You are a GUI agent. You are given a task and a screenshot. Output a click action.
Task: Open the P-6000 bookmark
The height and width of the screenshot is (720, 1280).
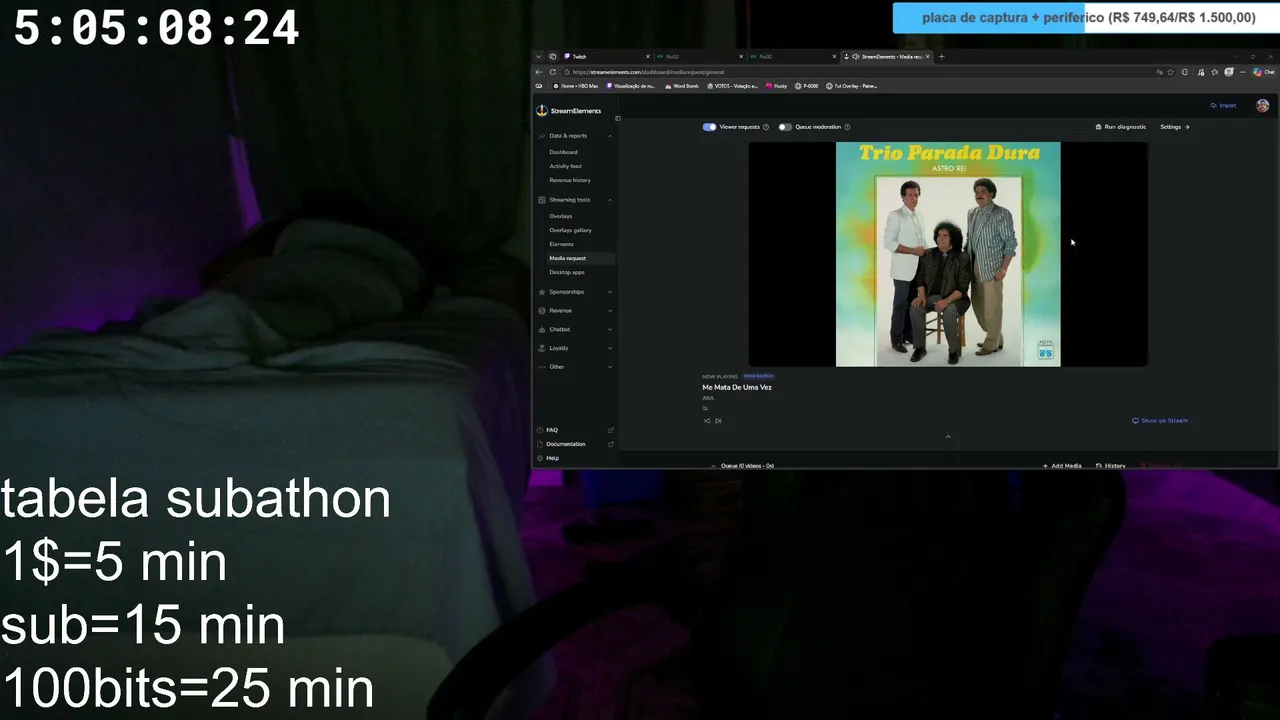point(805,86)
